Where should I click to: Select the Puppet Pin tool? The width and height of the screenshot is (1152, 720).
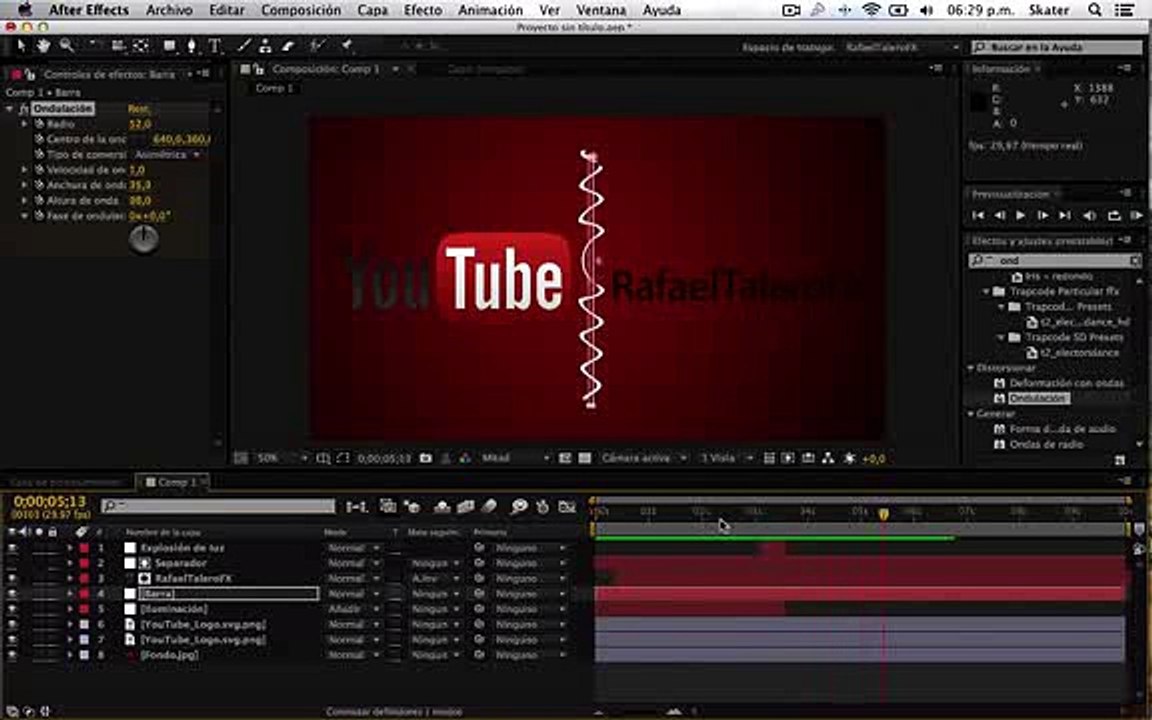point(346,46)
